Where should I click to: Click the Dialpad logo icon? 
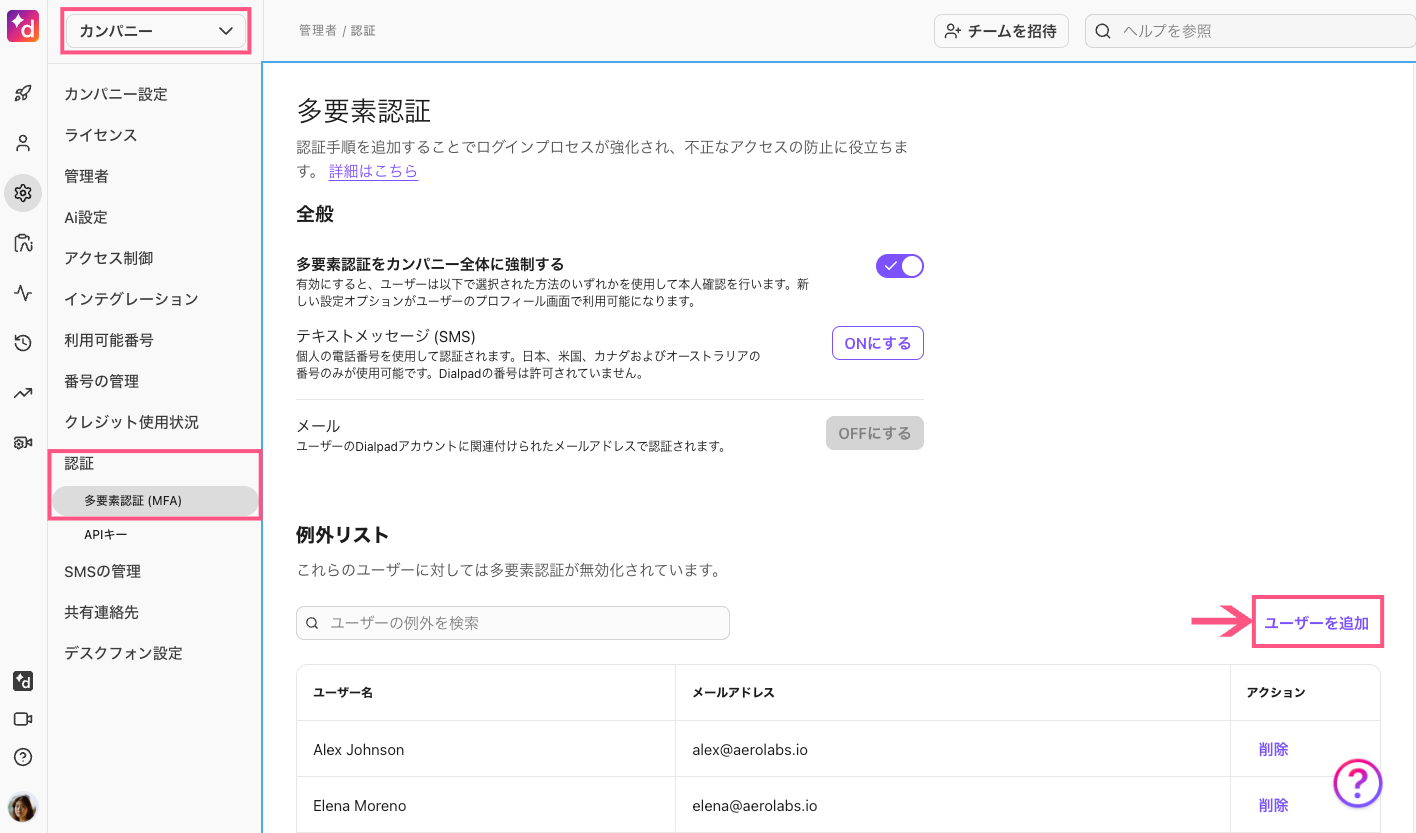coord(23,25)
